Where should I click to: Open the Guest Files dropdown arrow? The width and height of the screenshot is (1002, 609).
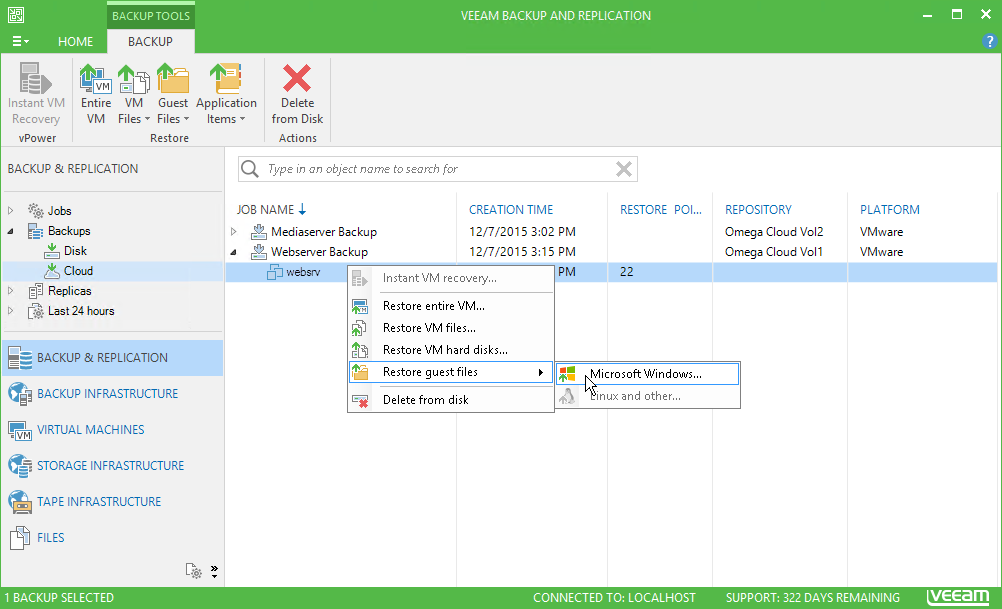click(x=186, y=119)
